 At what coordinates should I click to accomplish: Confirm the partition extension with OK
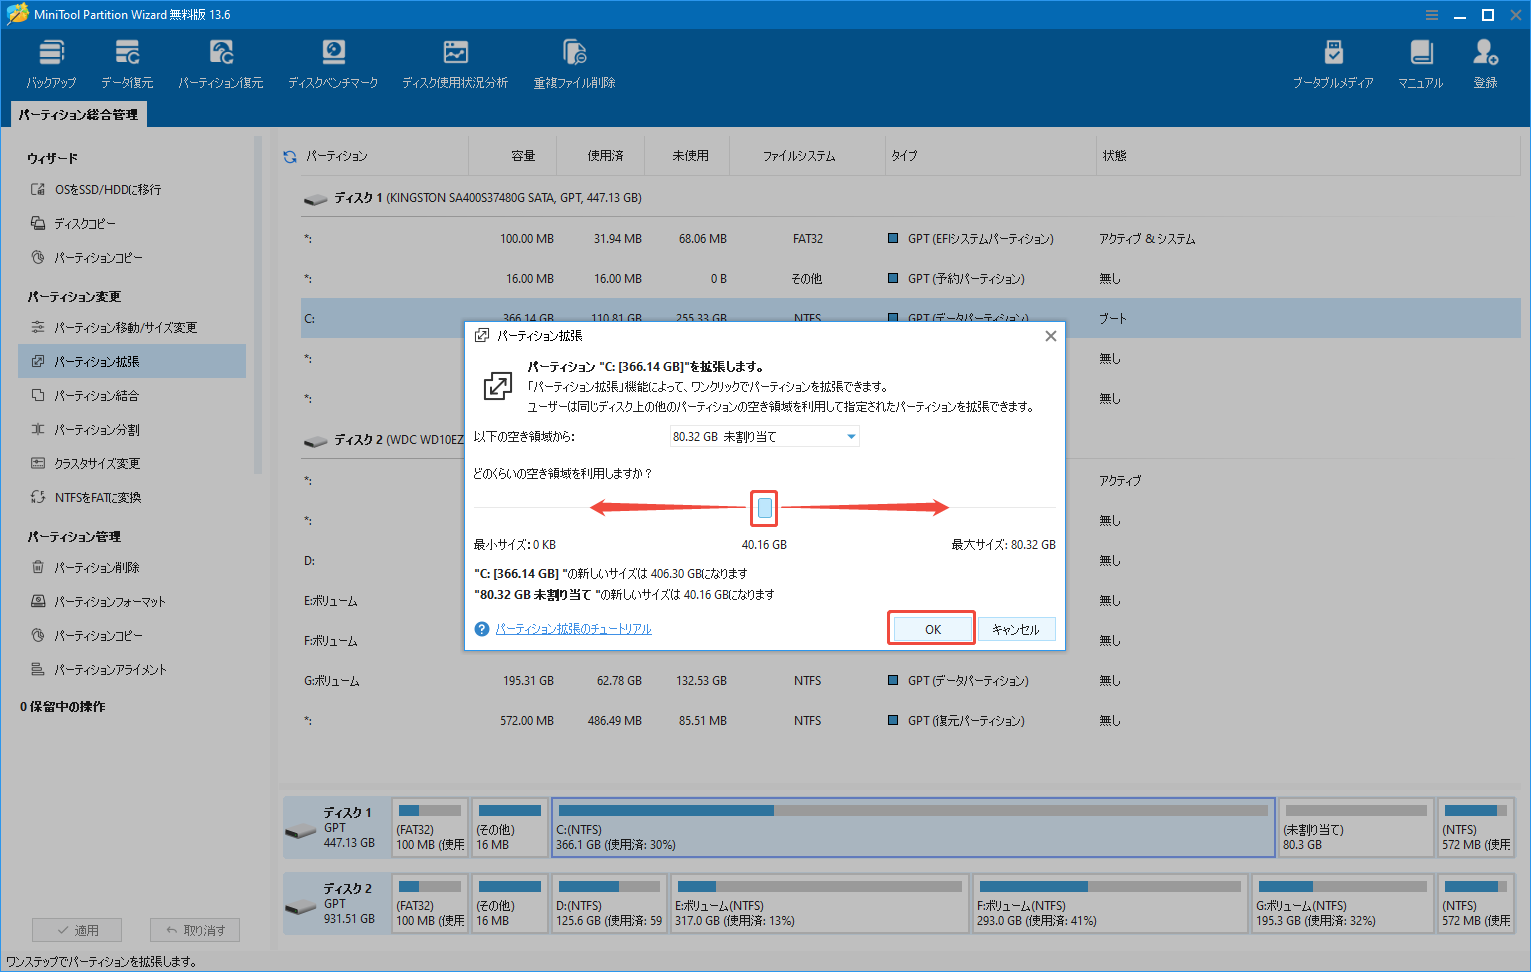(930, 628)
